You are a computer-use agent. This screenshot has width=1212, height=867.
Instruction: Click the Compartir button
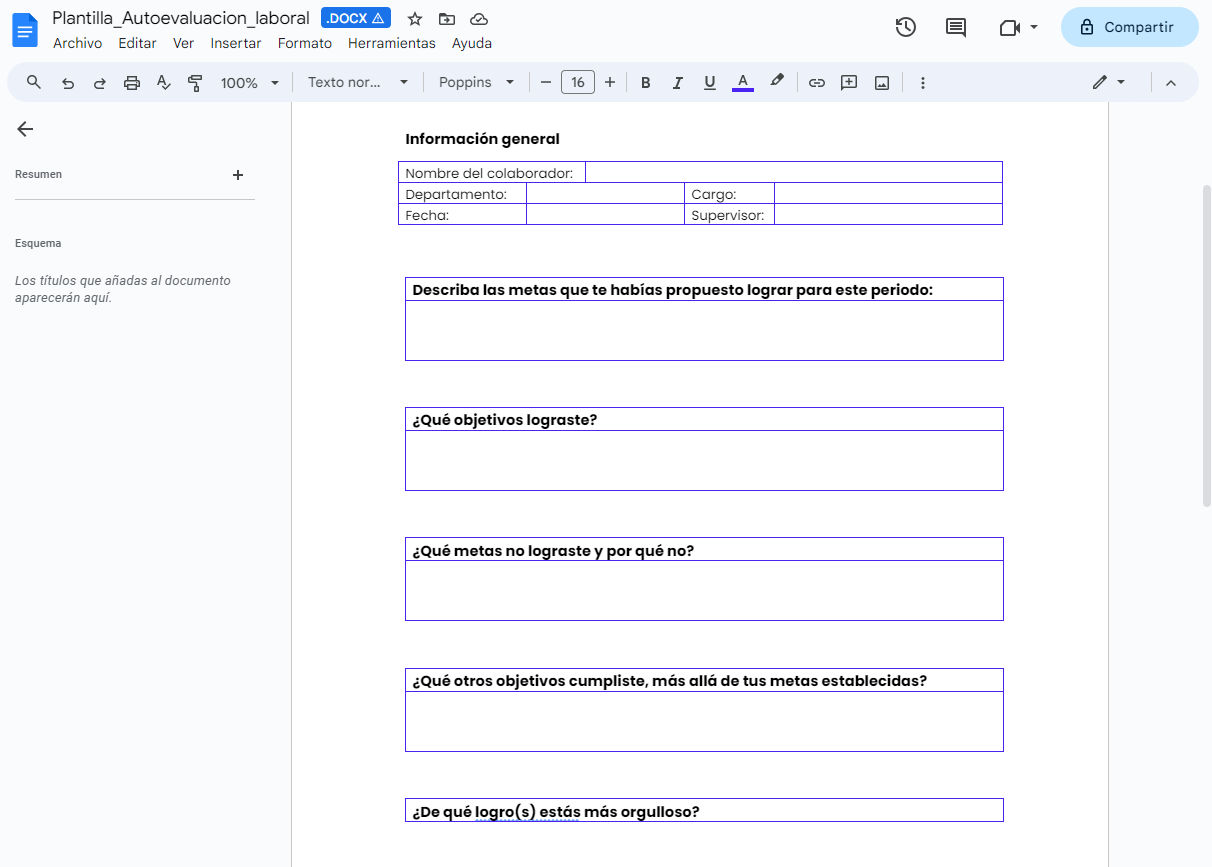coord(1129,28)
